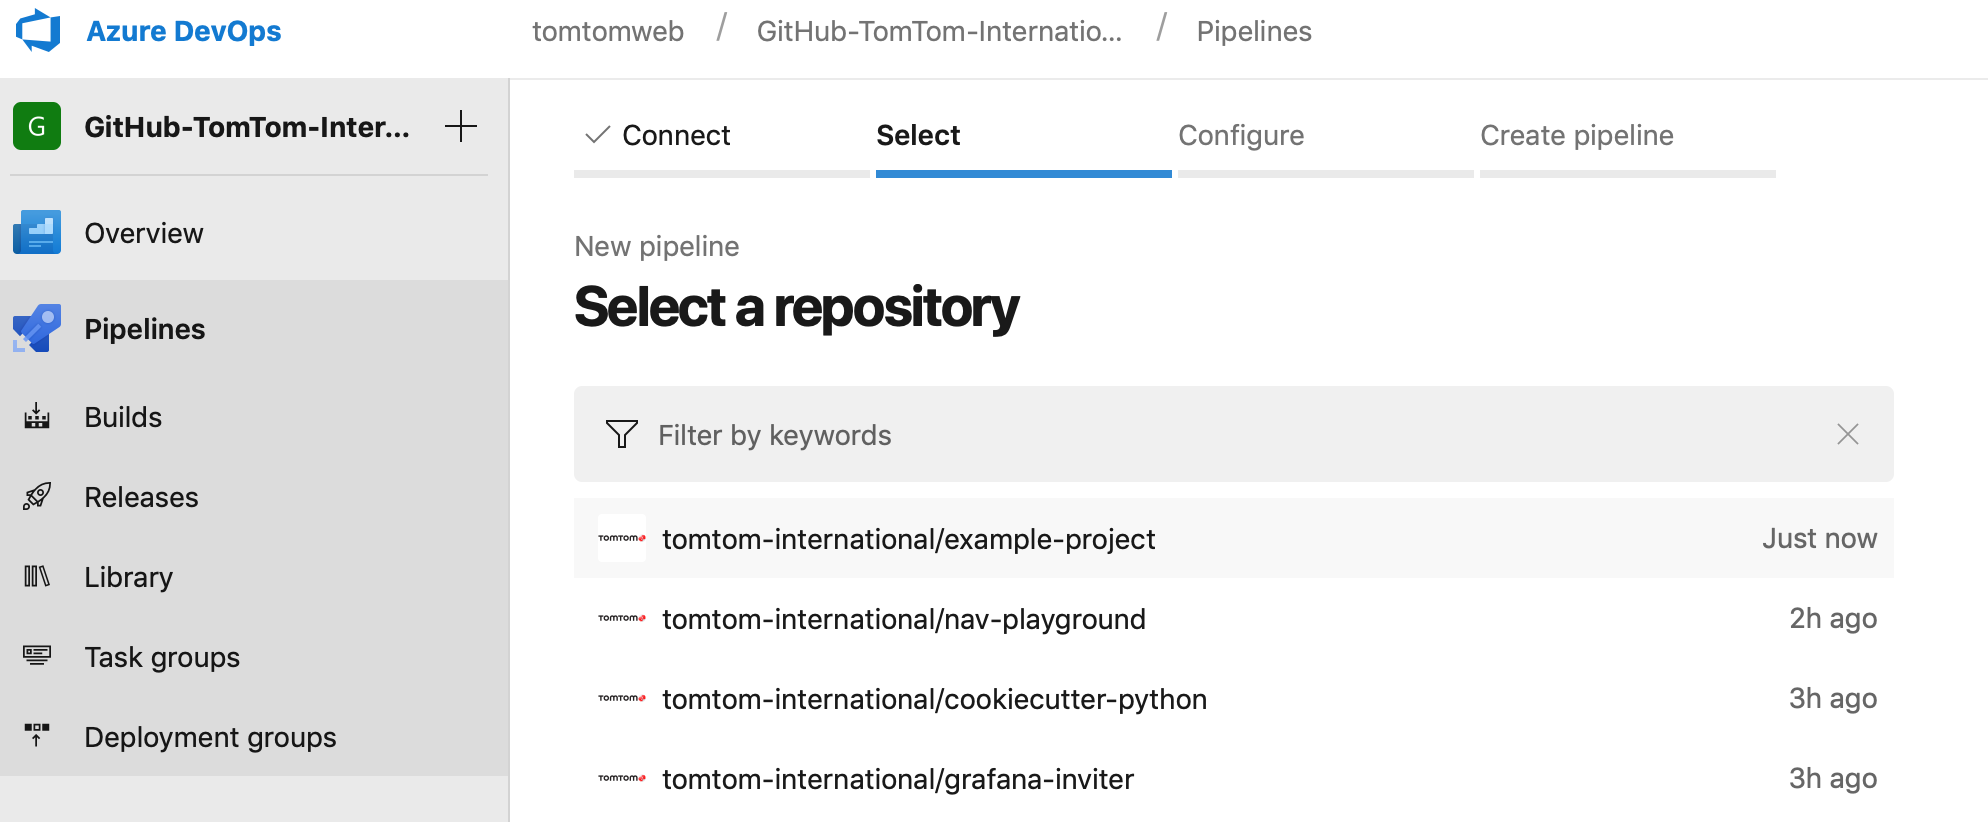1988x822 pixels.
Task: Open tomtomweb organization breadcrumb
Action: (x=608, y=31)
